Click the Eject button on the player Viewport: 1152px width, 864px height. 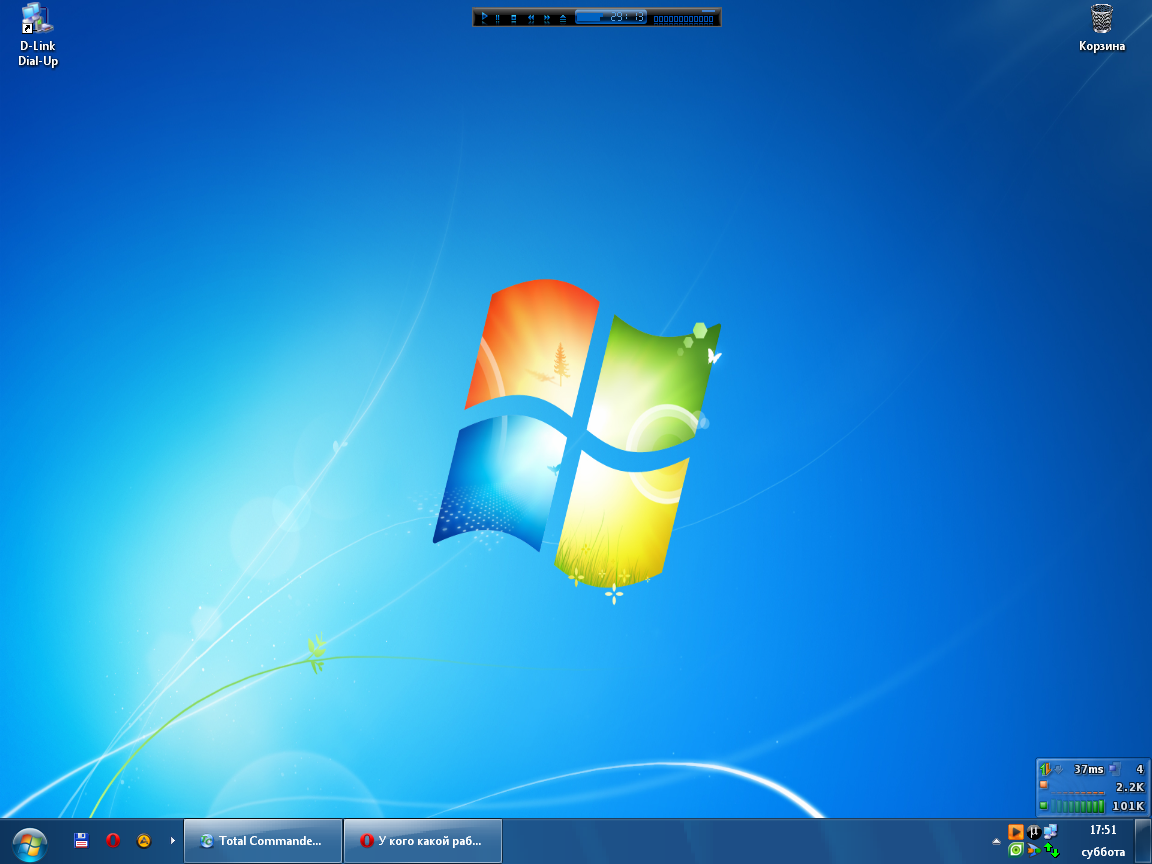(563, 17)
